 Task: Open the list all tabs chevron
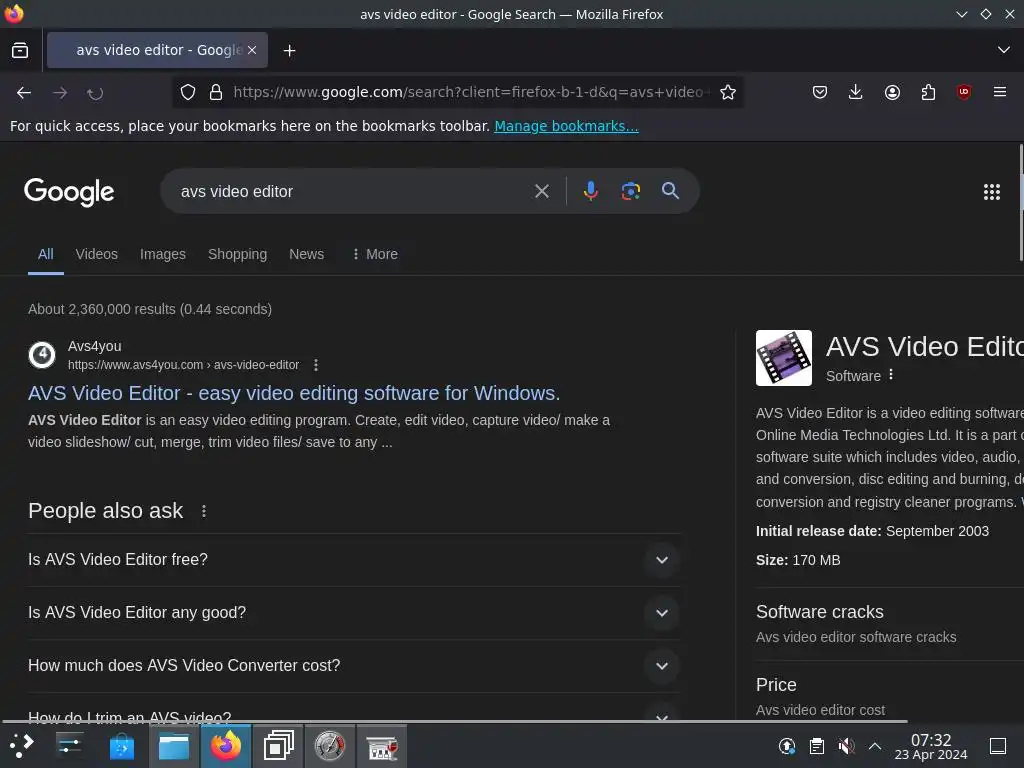point(1004,50)
